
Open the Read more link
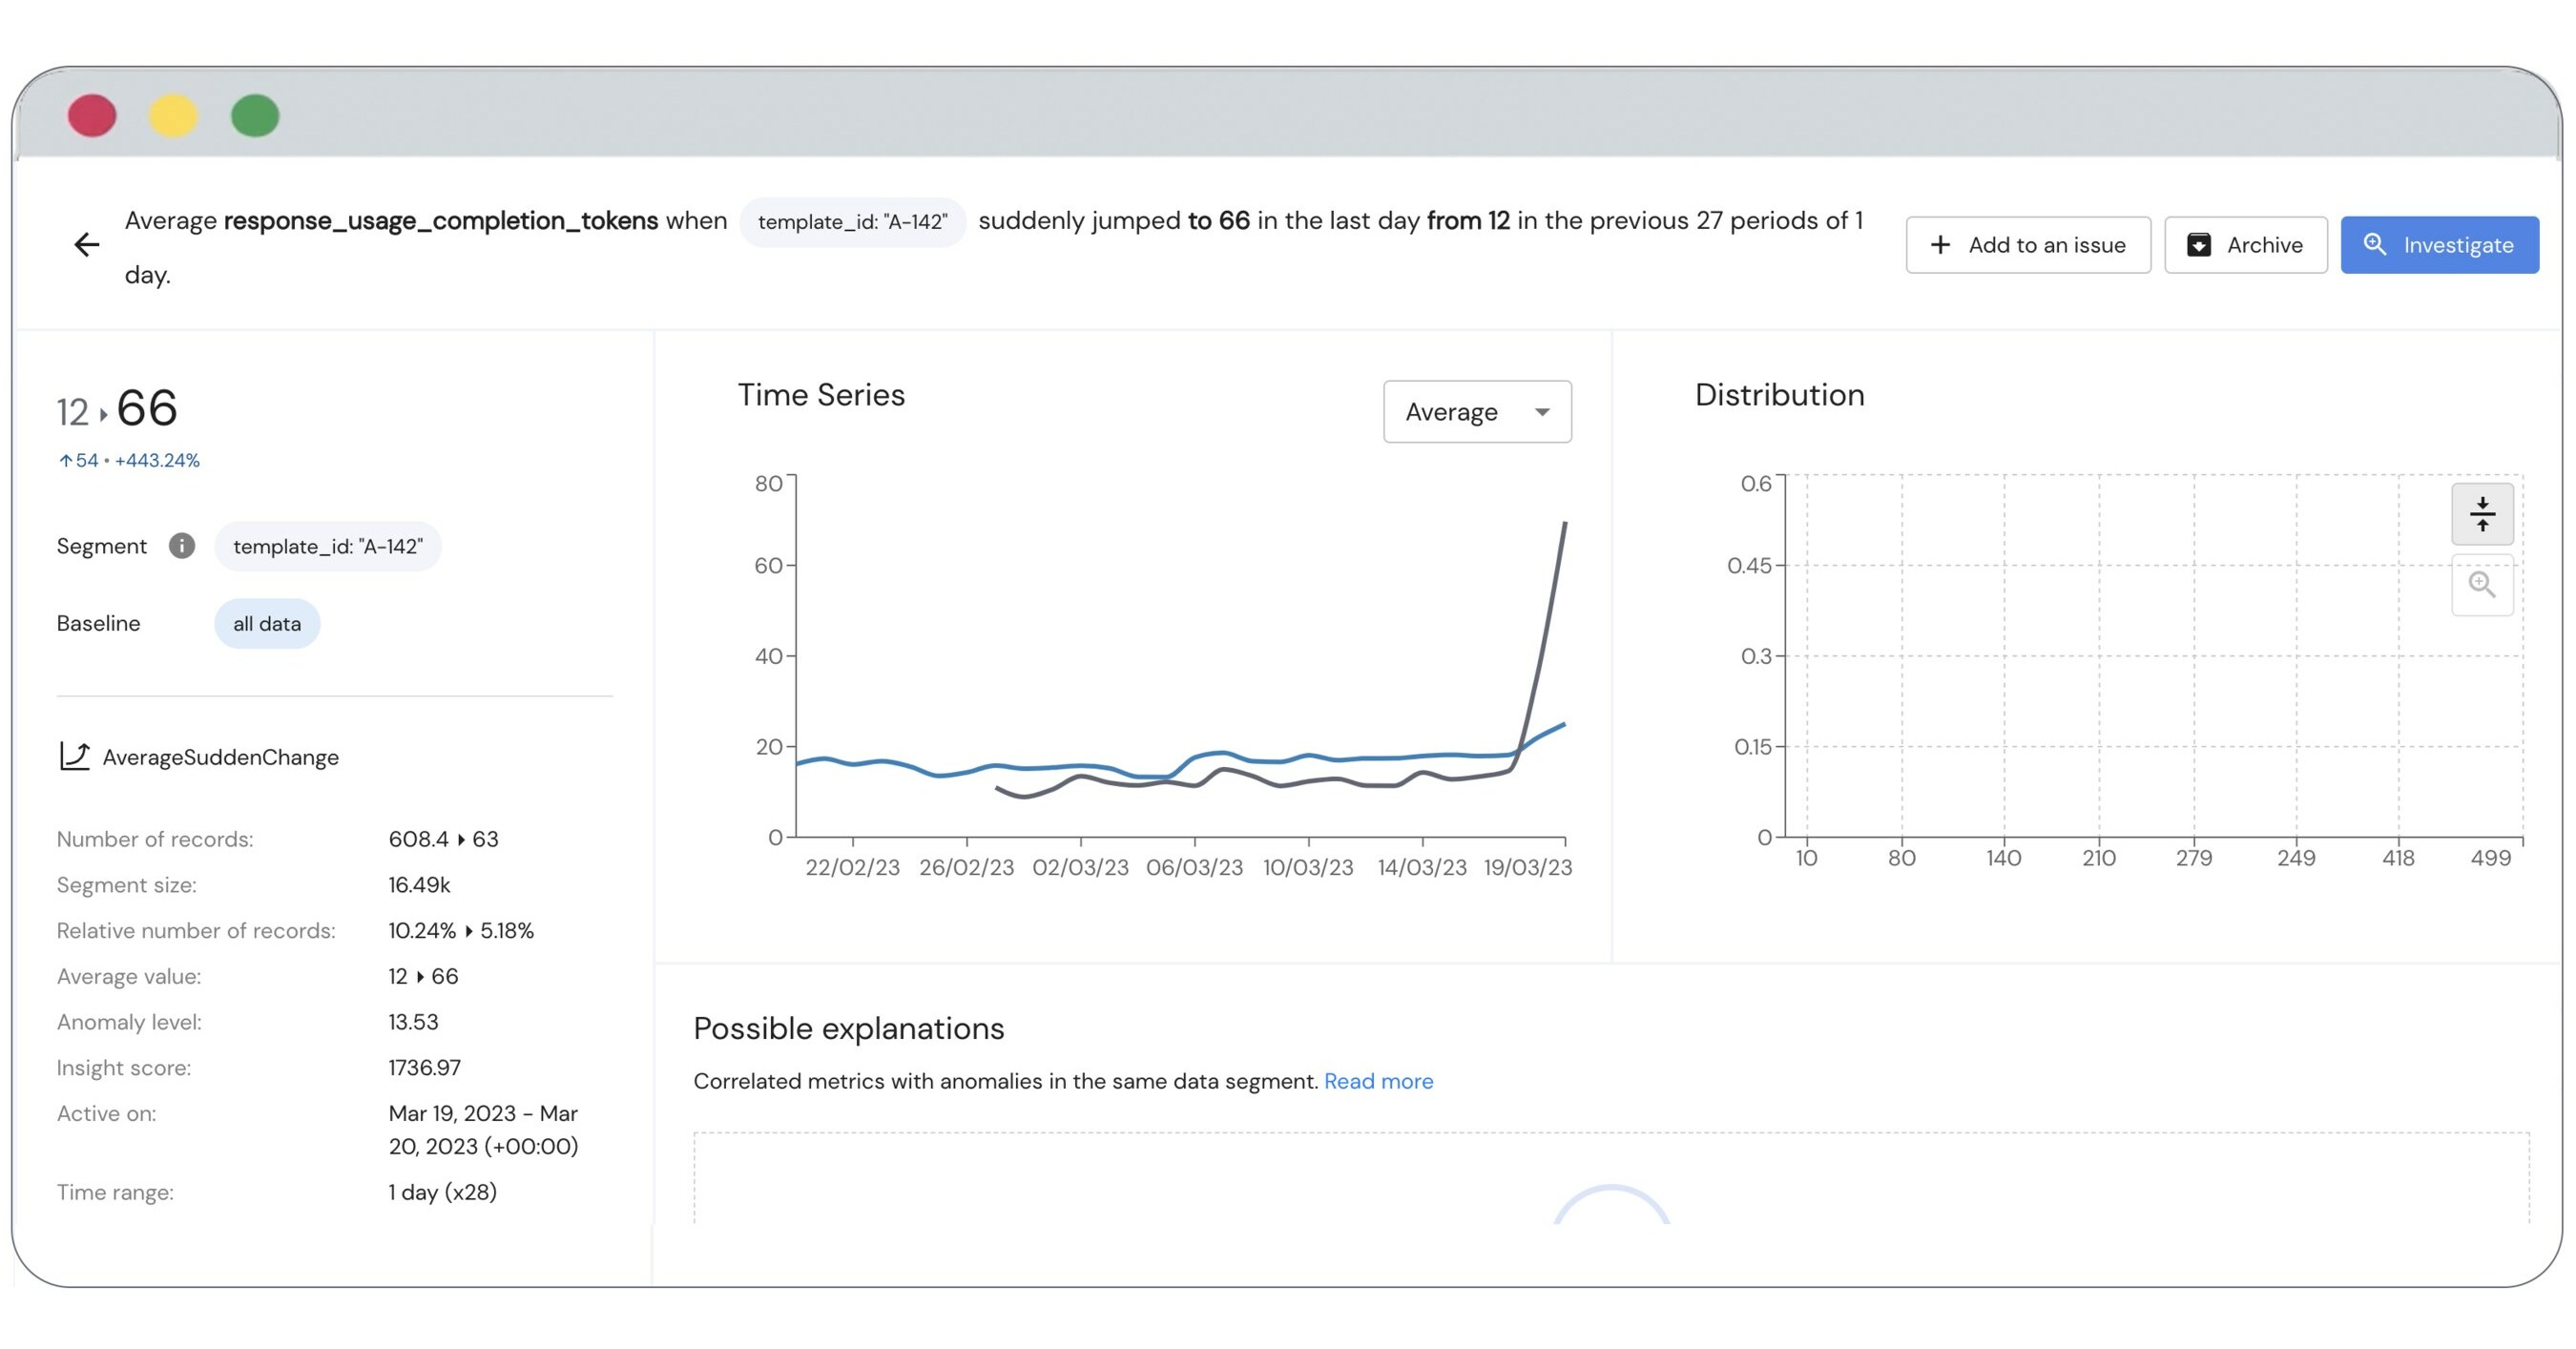[1378, 1081]
